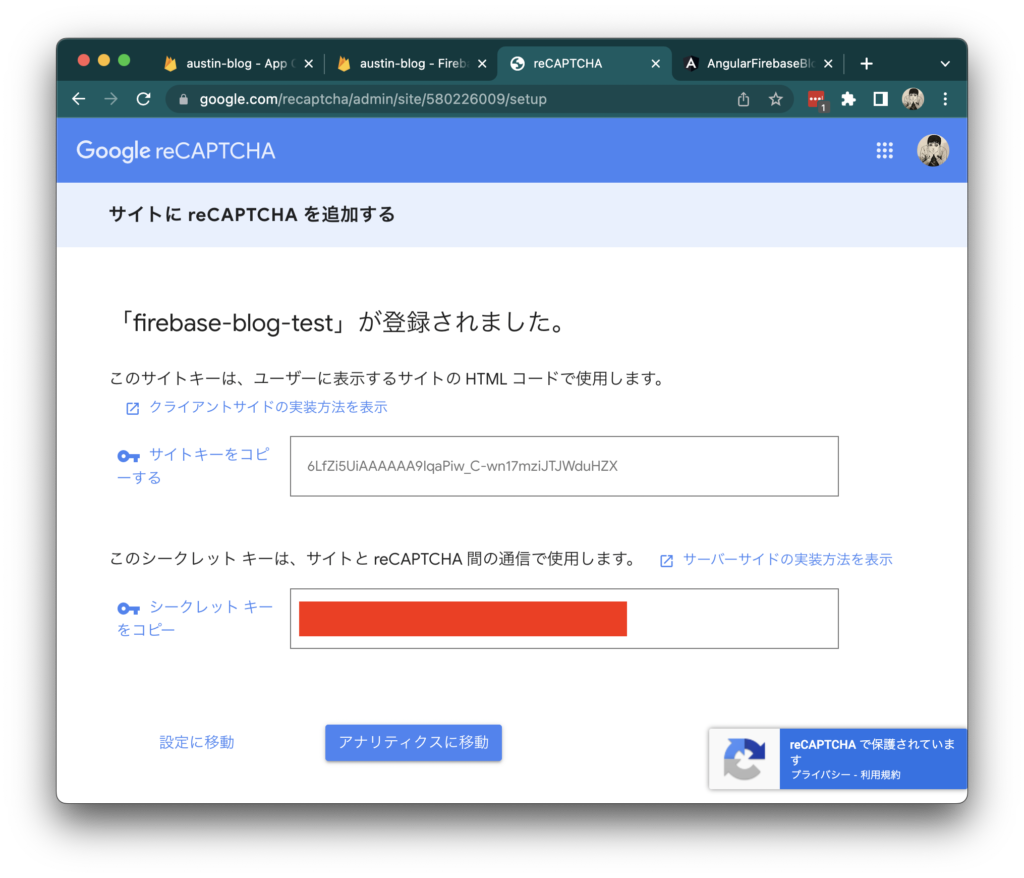The height and width of the screenshot is (878, 1024).
Task: Navigate back with the browser arrow
Action: [79, 99]
